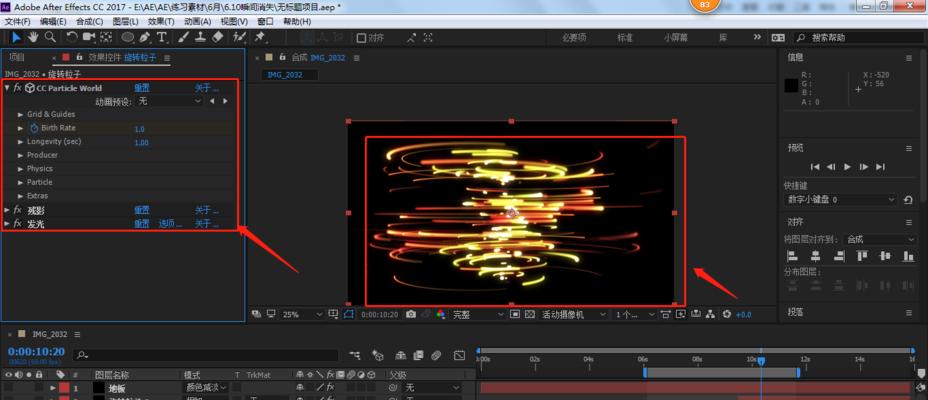The width and height of the screenshot is (928, 400).
Task: Expand the Extras property group
Action: [x=21, y=196]
